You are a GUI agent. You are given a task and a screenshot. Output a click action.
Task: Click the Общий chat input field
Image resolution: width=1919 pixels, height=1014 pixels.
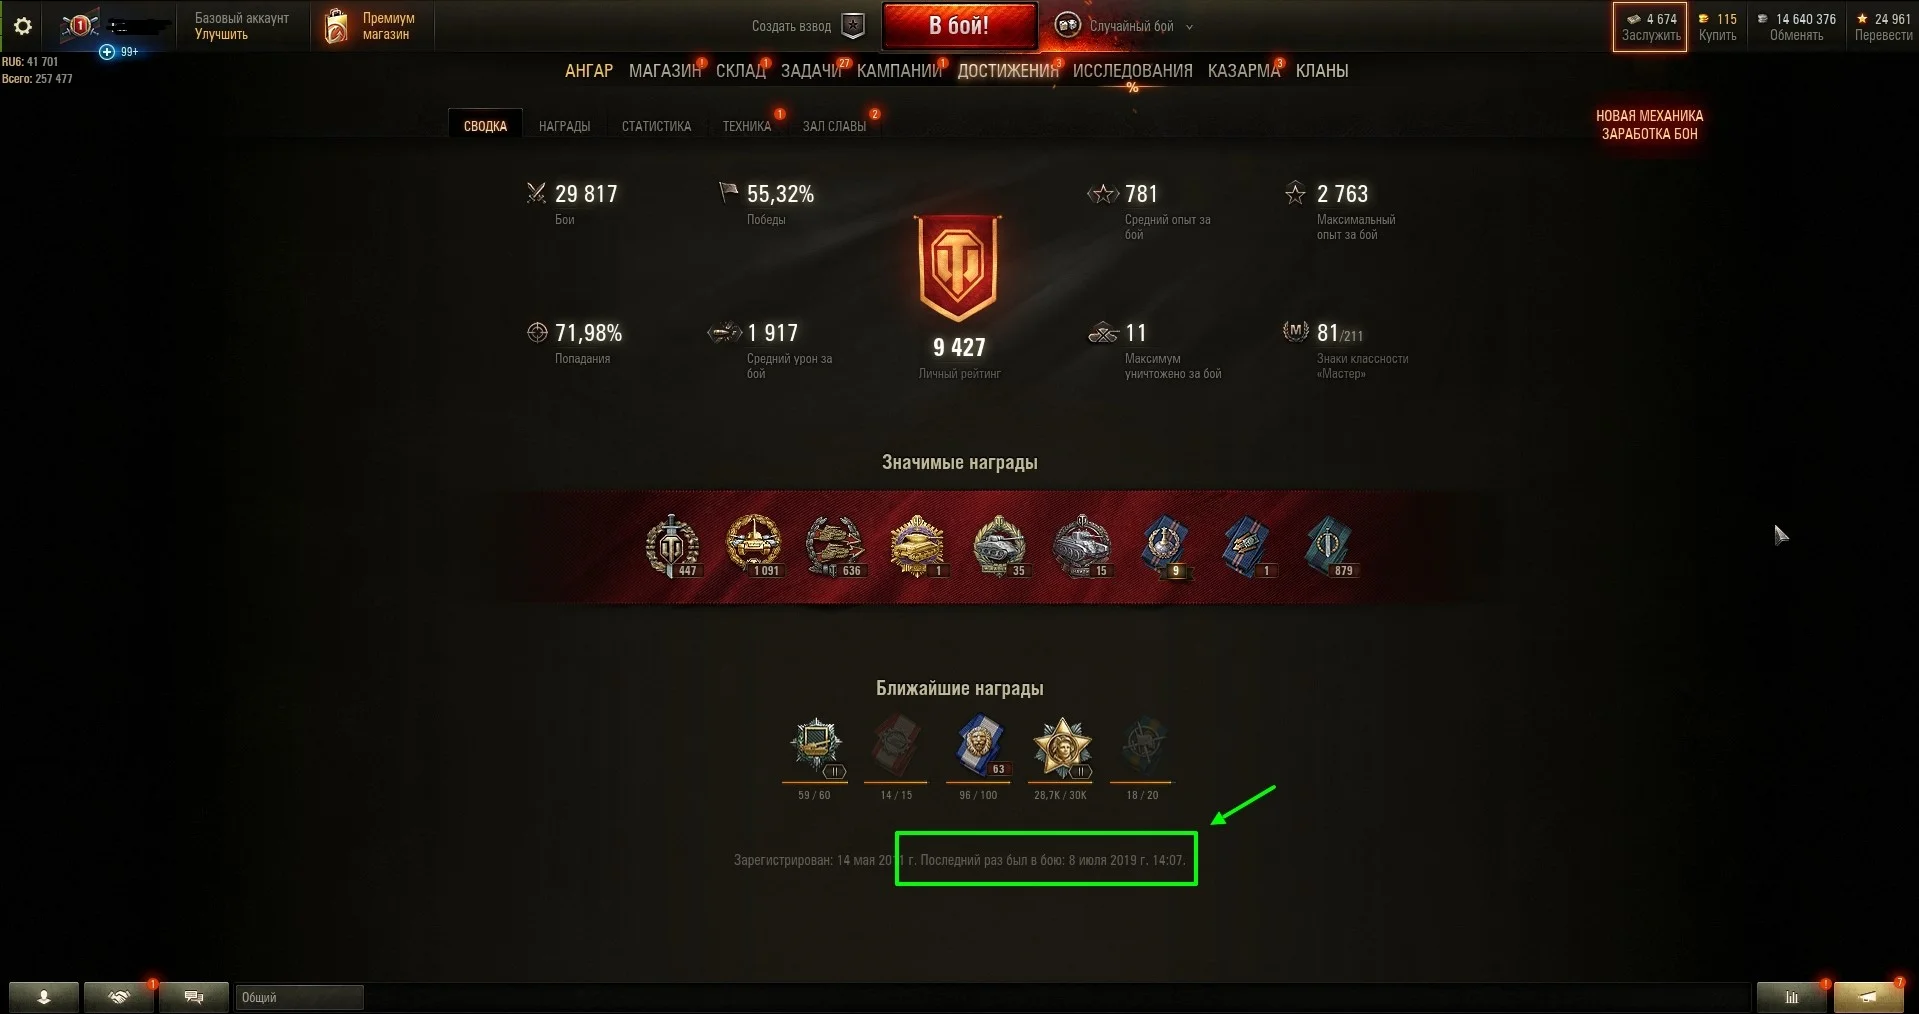pos(299,997)
